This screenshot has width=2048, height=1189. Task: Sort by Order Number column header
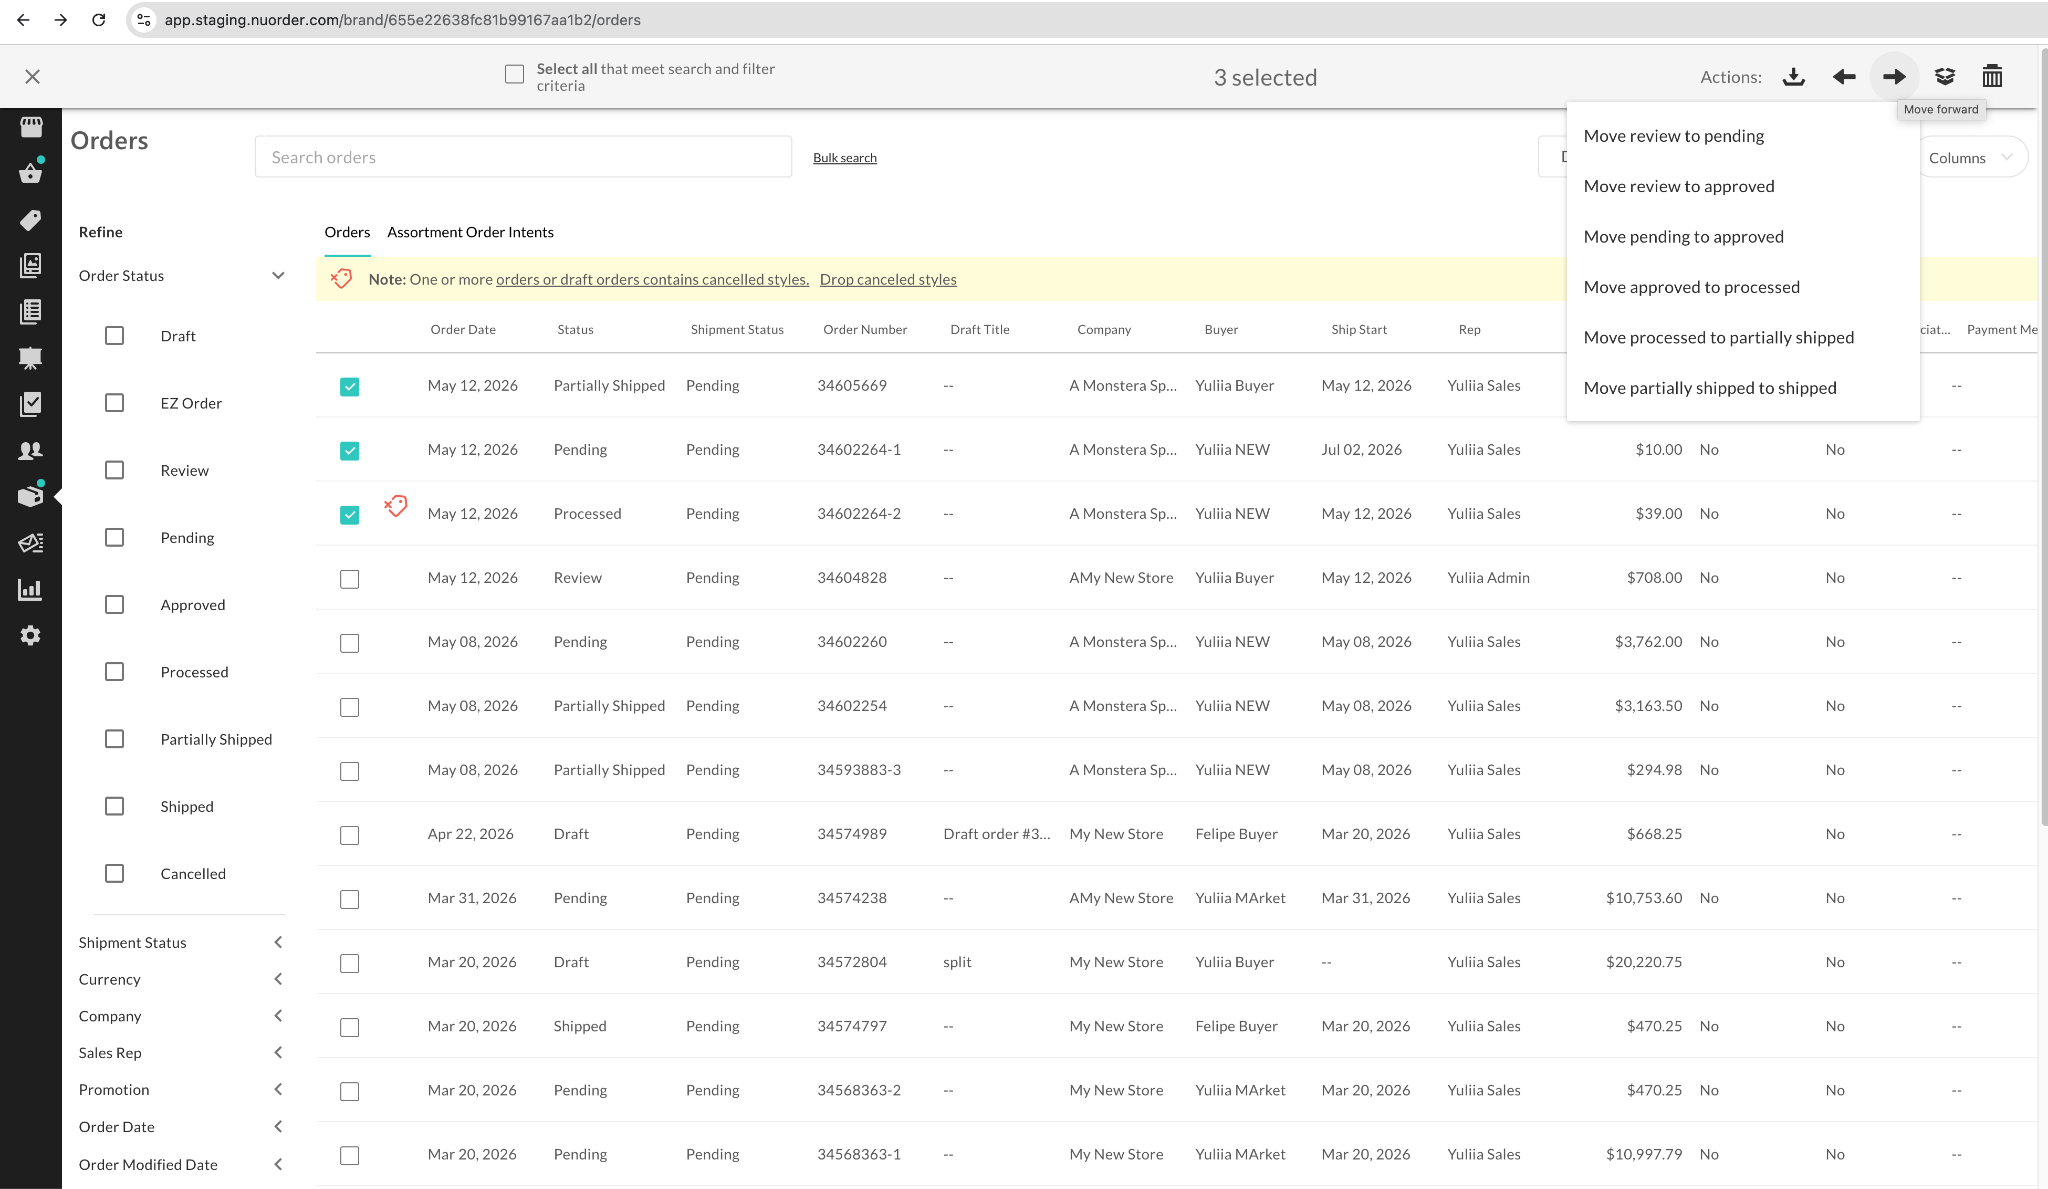pos(865,329)
